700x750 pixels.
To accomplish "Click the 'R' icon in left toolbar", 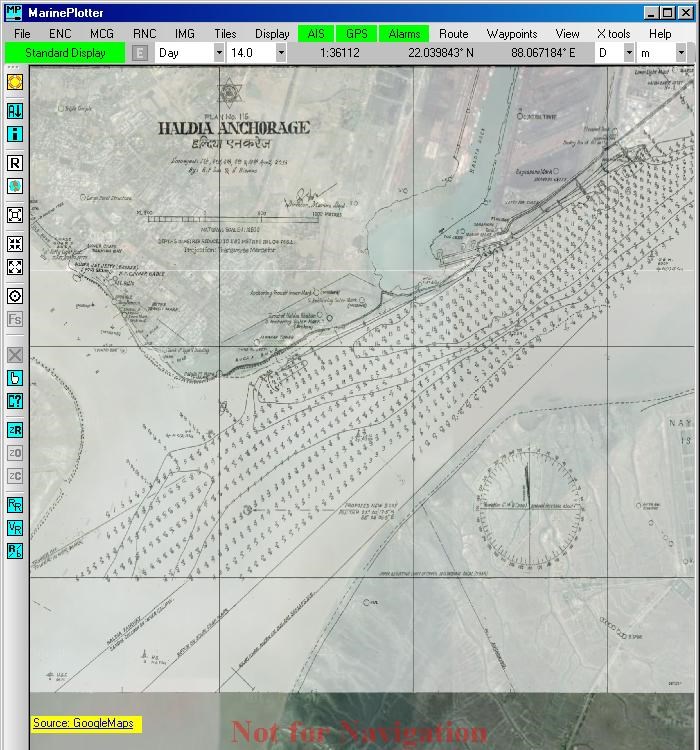I will (x=15, y=163).
